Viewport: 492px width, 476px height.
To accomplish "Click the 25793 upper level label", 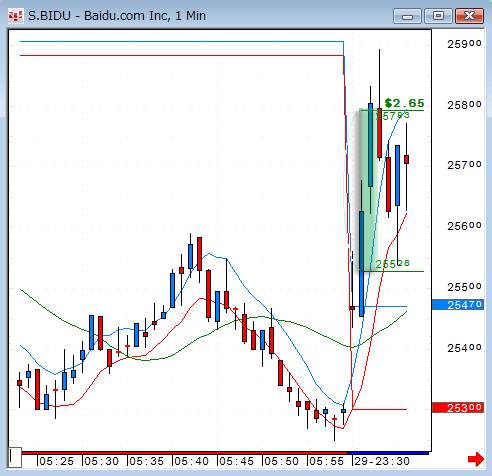I will click(392, 116).
